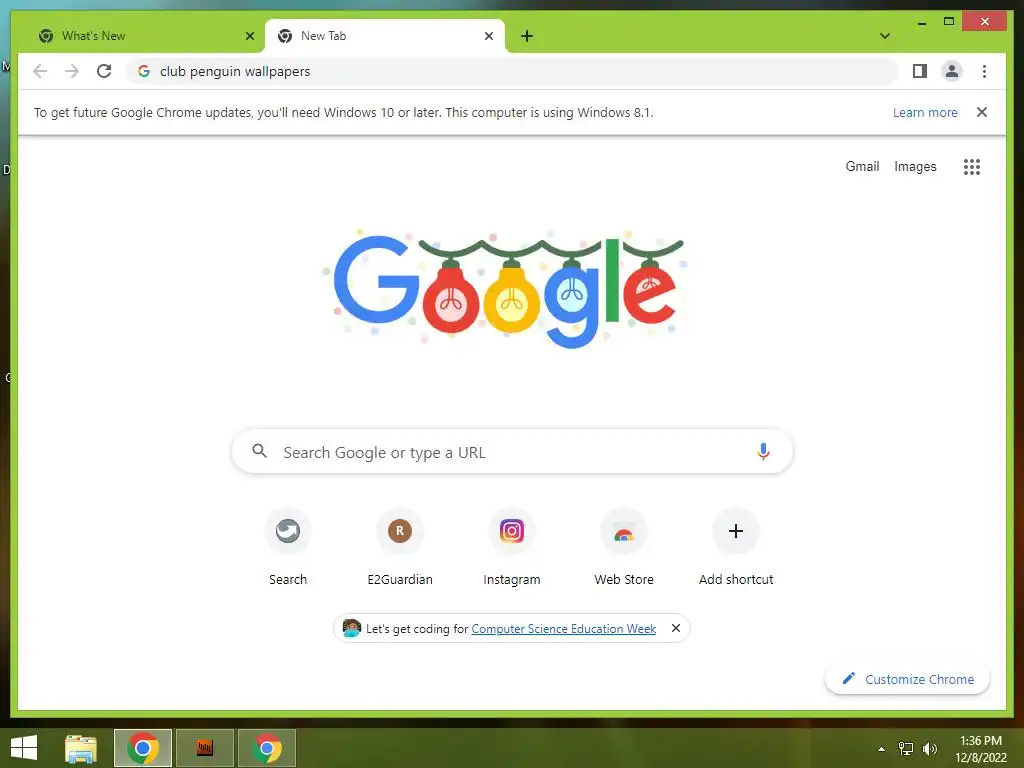This screenshot has width=1024, height=768.
Task: Go back using the back arrow
Action: coord(40,71)
